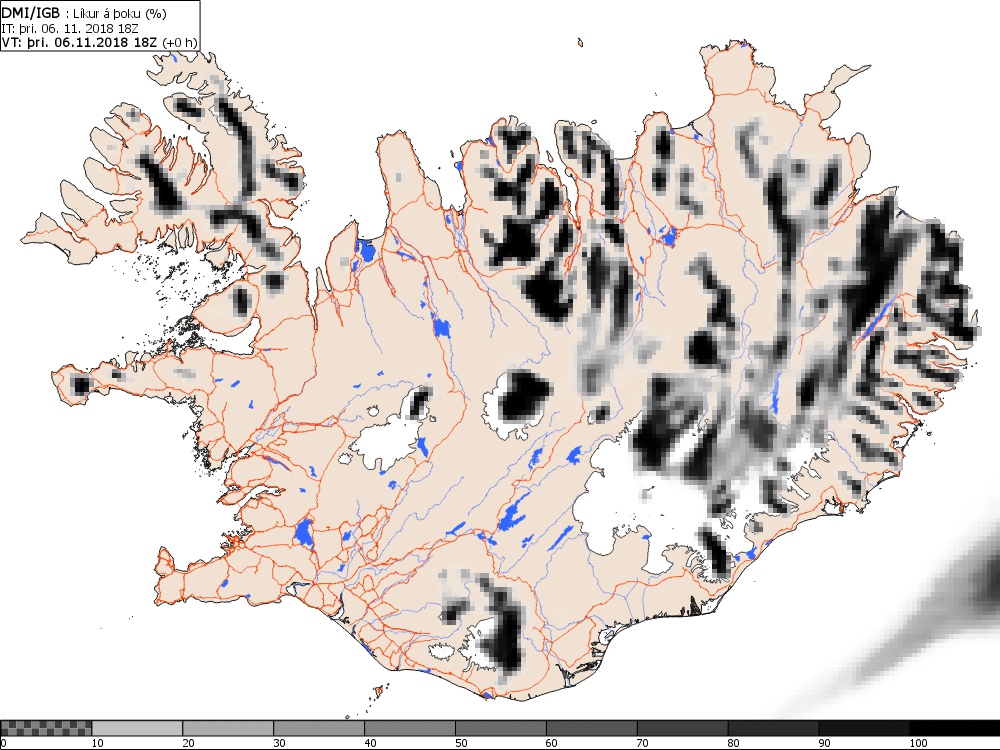The image size is (1000, 750).
Task: Click the legend label '60'
Action: click(552, 743)
